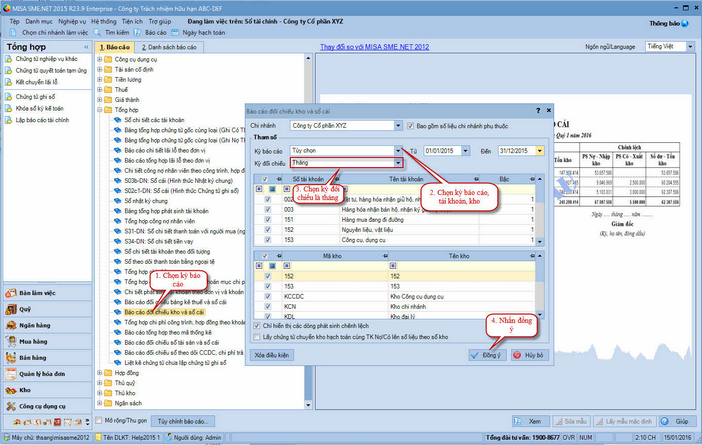Select report Sổ nhật ký chung
Image resolution: width=702 pixels, height=445 pixels.
click(x=146, y=201)
